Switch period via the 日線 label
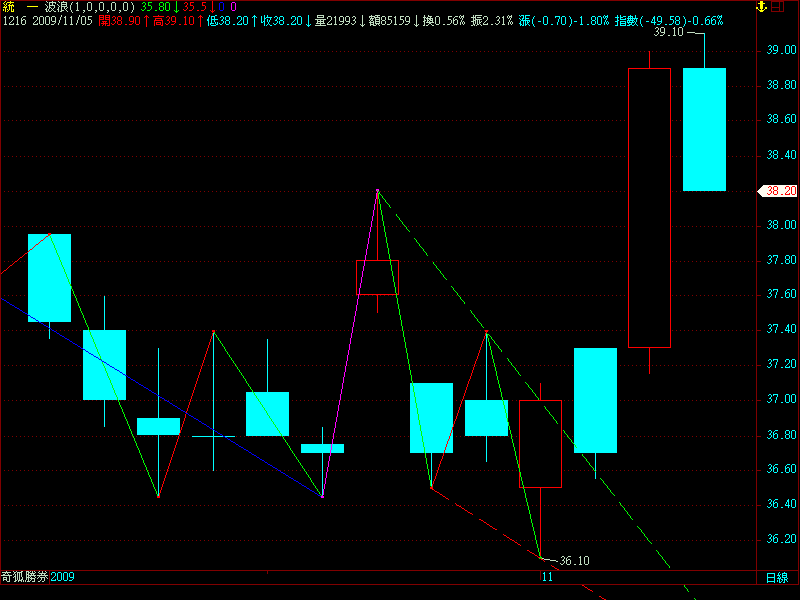The height and width of the screenshot is (600, 800). coord(777,578)
